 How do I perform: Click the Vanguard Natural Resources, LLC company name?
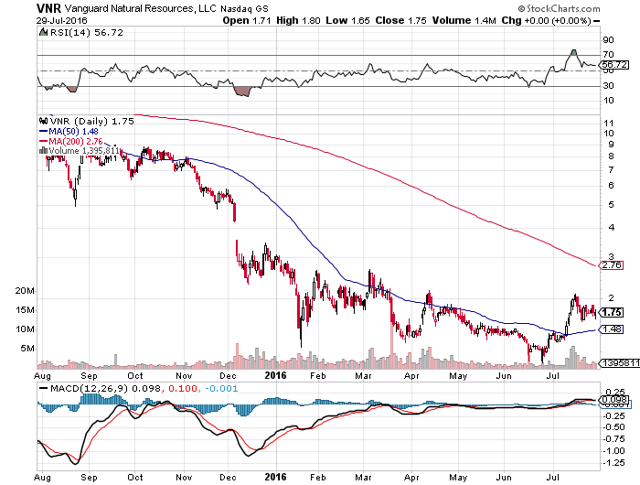(141, 9)
